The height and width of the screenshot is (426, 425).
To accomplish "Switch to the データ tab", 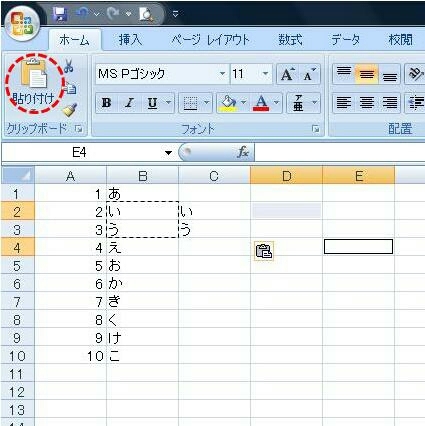I will tap(346, 40).
